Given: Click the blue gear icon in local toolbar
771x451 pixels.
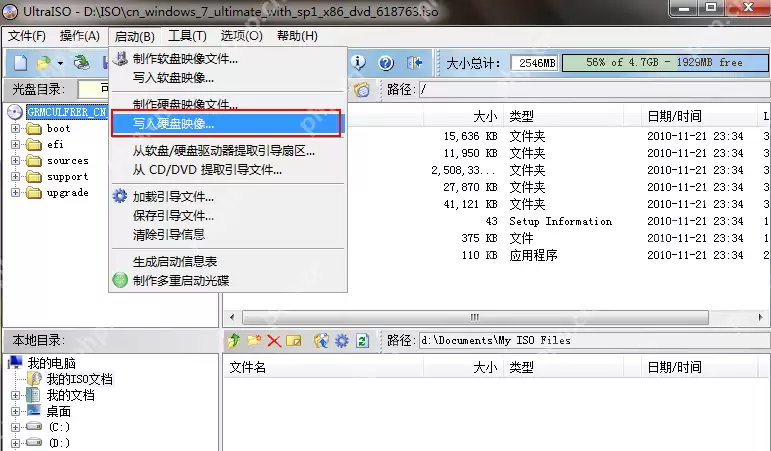Looking at the screenshot, I should (342, 340).
